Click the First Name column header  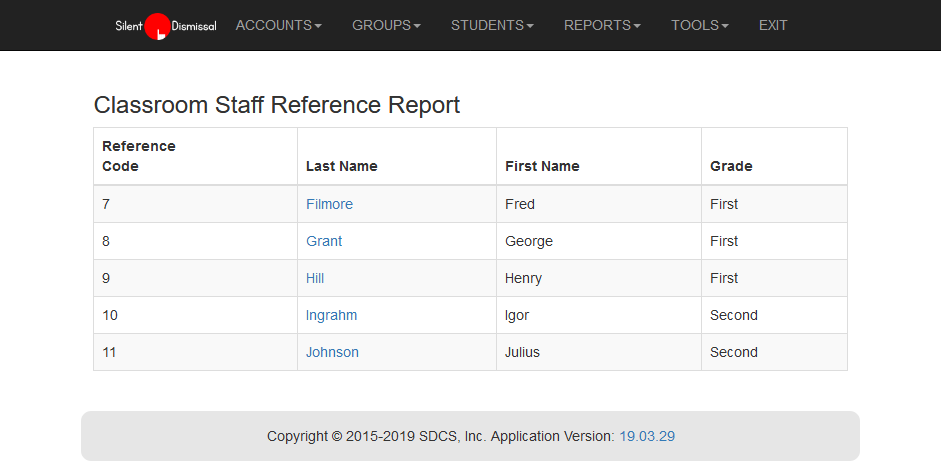(542, 166)
